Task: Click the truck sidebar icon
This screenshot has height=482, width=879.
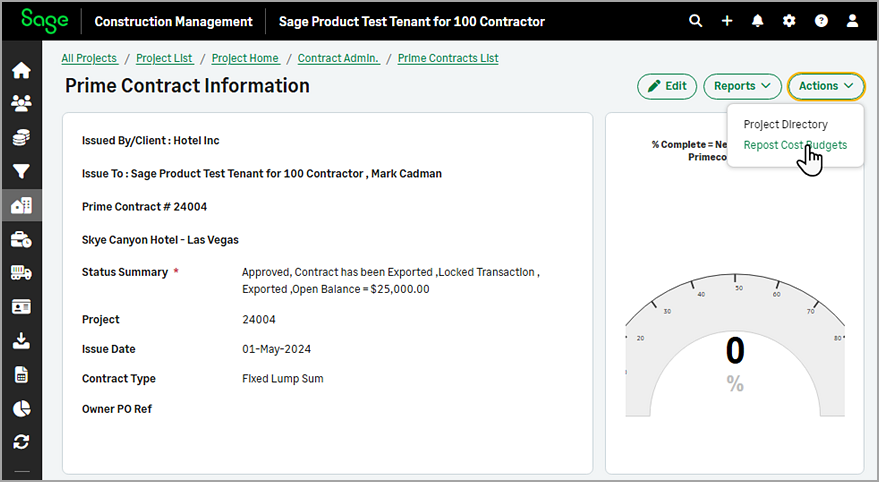Action: pyautogui.click(x=21, y=273)
